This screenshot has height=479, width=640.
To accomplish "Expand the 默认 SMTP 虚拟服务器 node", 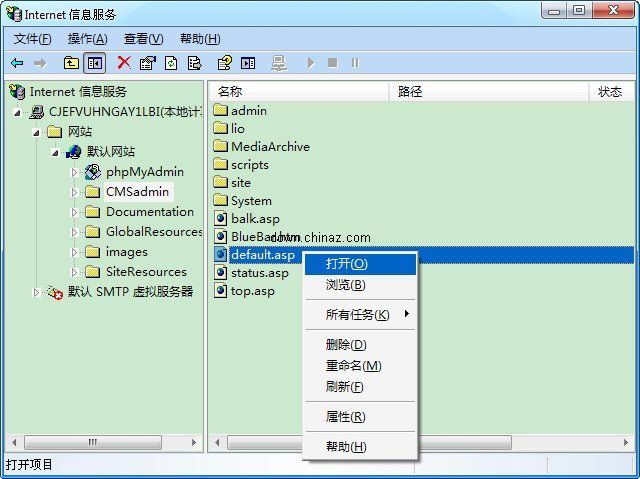I will click(36, 292).
